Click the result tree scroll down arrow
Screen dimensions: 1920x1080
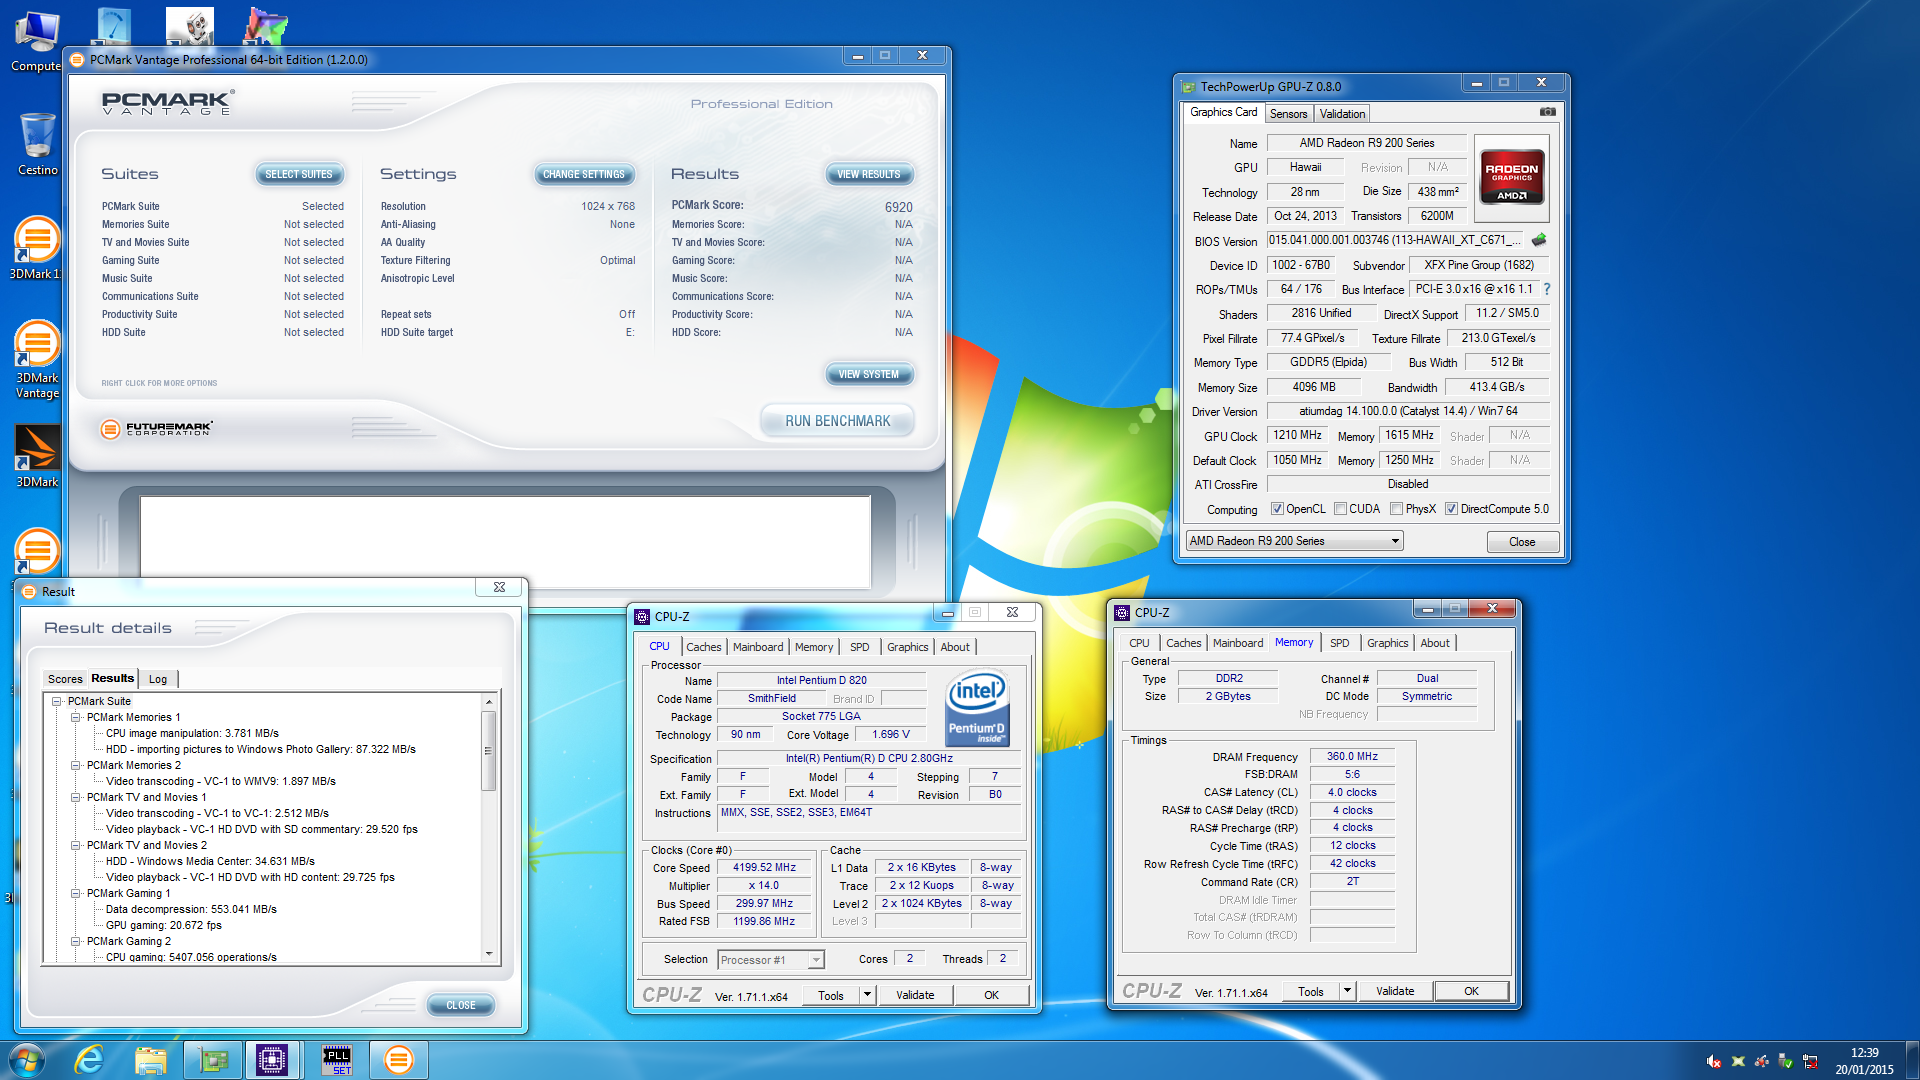(x=488, y=954)
